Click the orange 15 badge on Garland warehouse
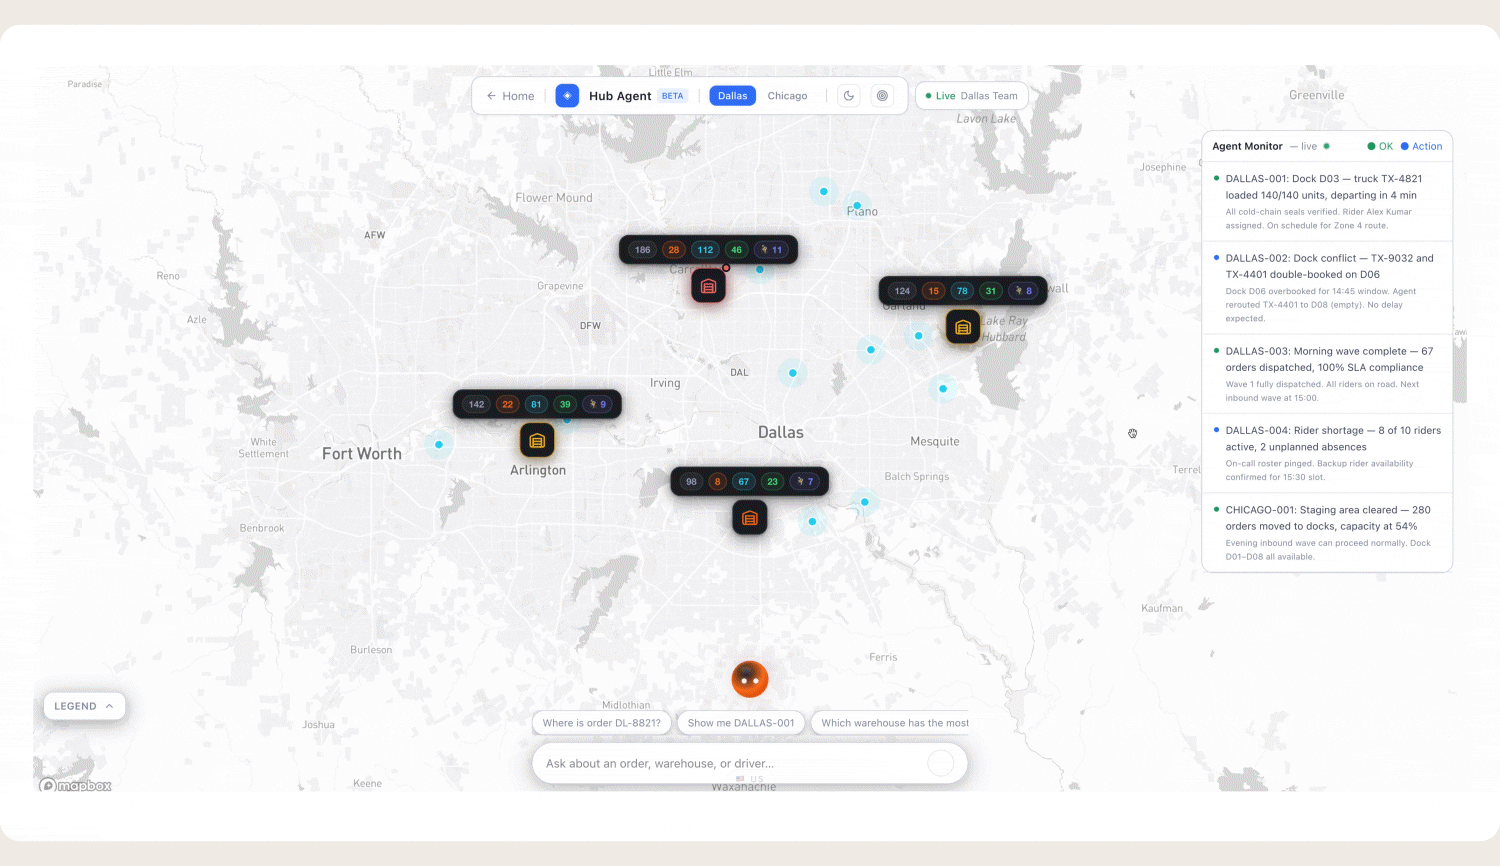 (933, 291)
